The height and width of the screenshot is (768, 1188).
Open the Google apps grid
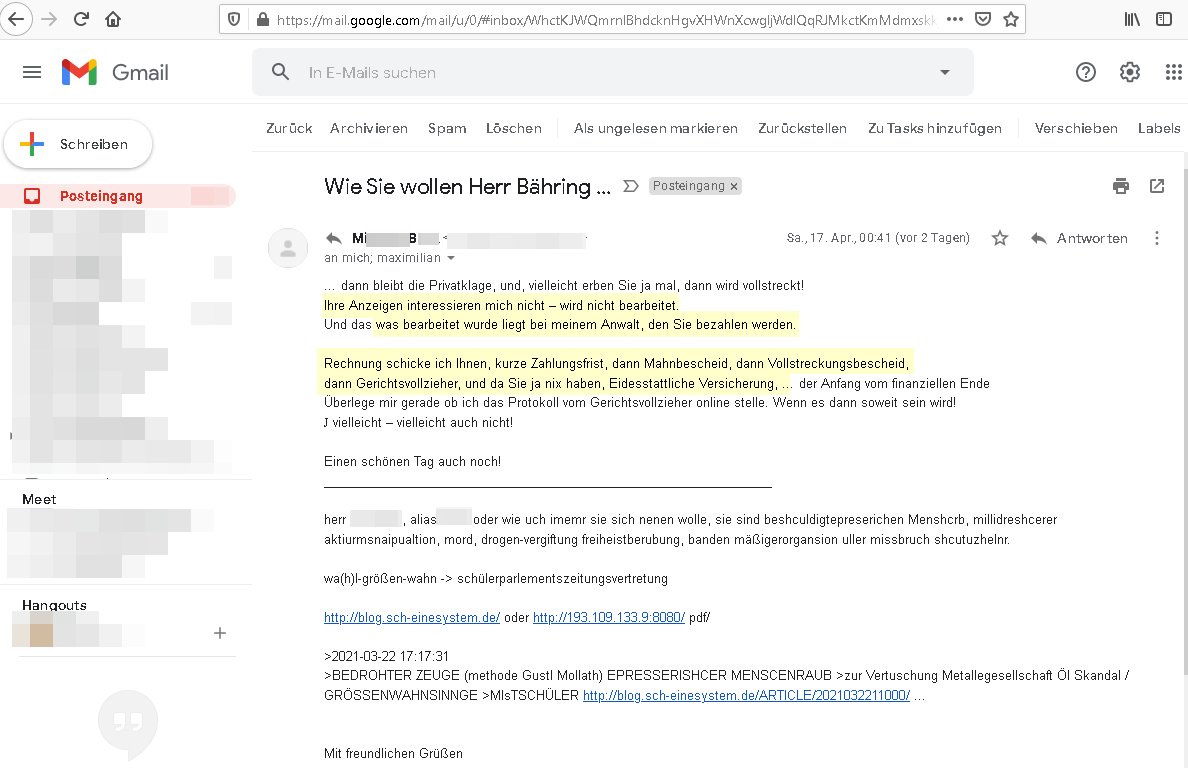[1174, 72]
